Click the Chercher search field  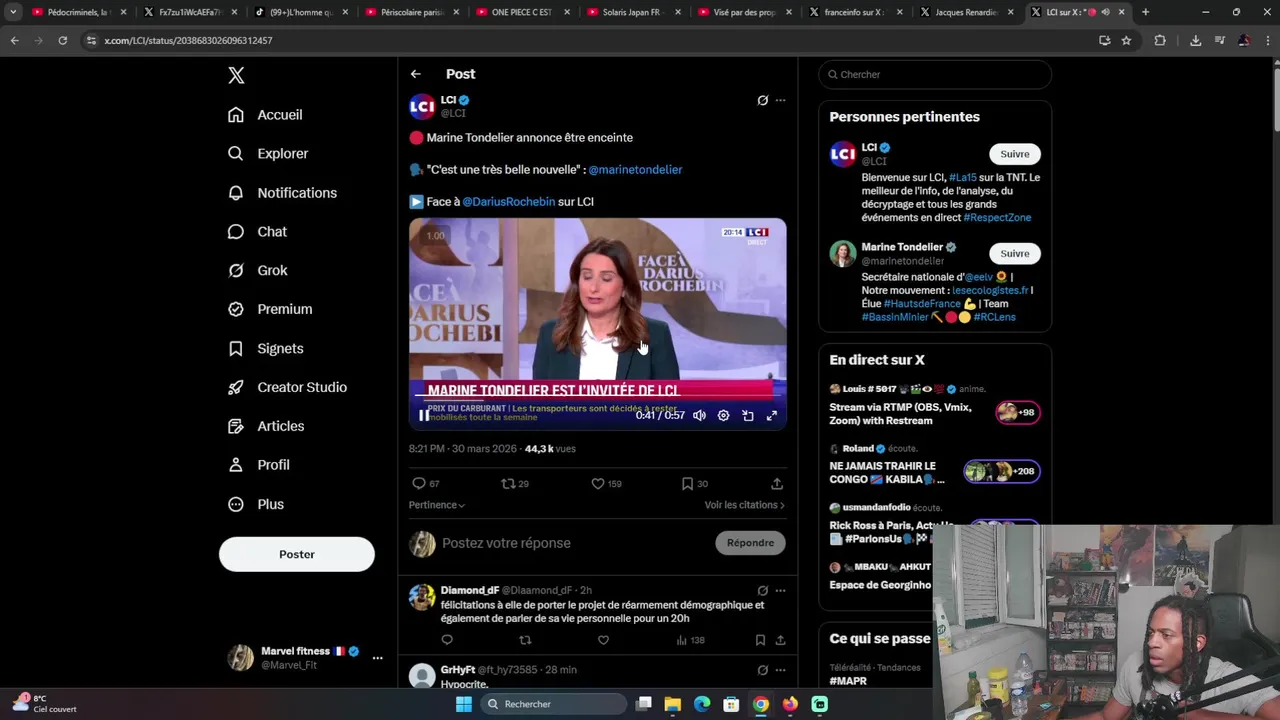935,75
